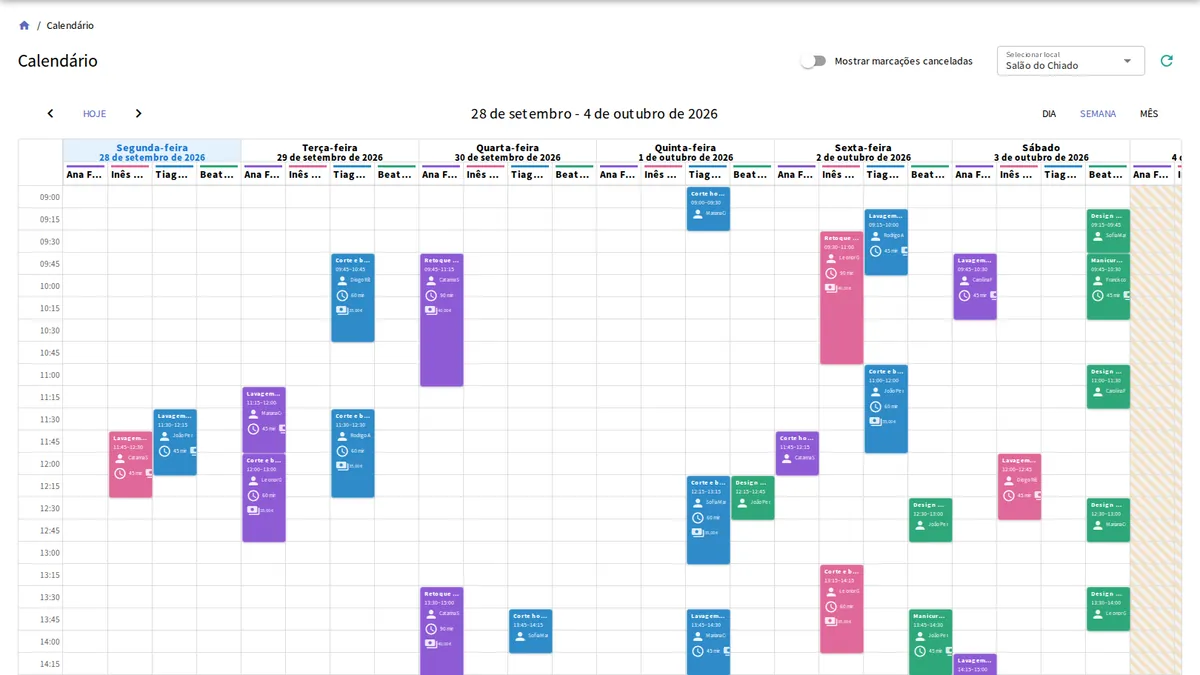Click person icon in Friday 11:45 purple Corte appointment
The height and width of the screenshot is (675, 1200).
point(787,458)
